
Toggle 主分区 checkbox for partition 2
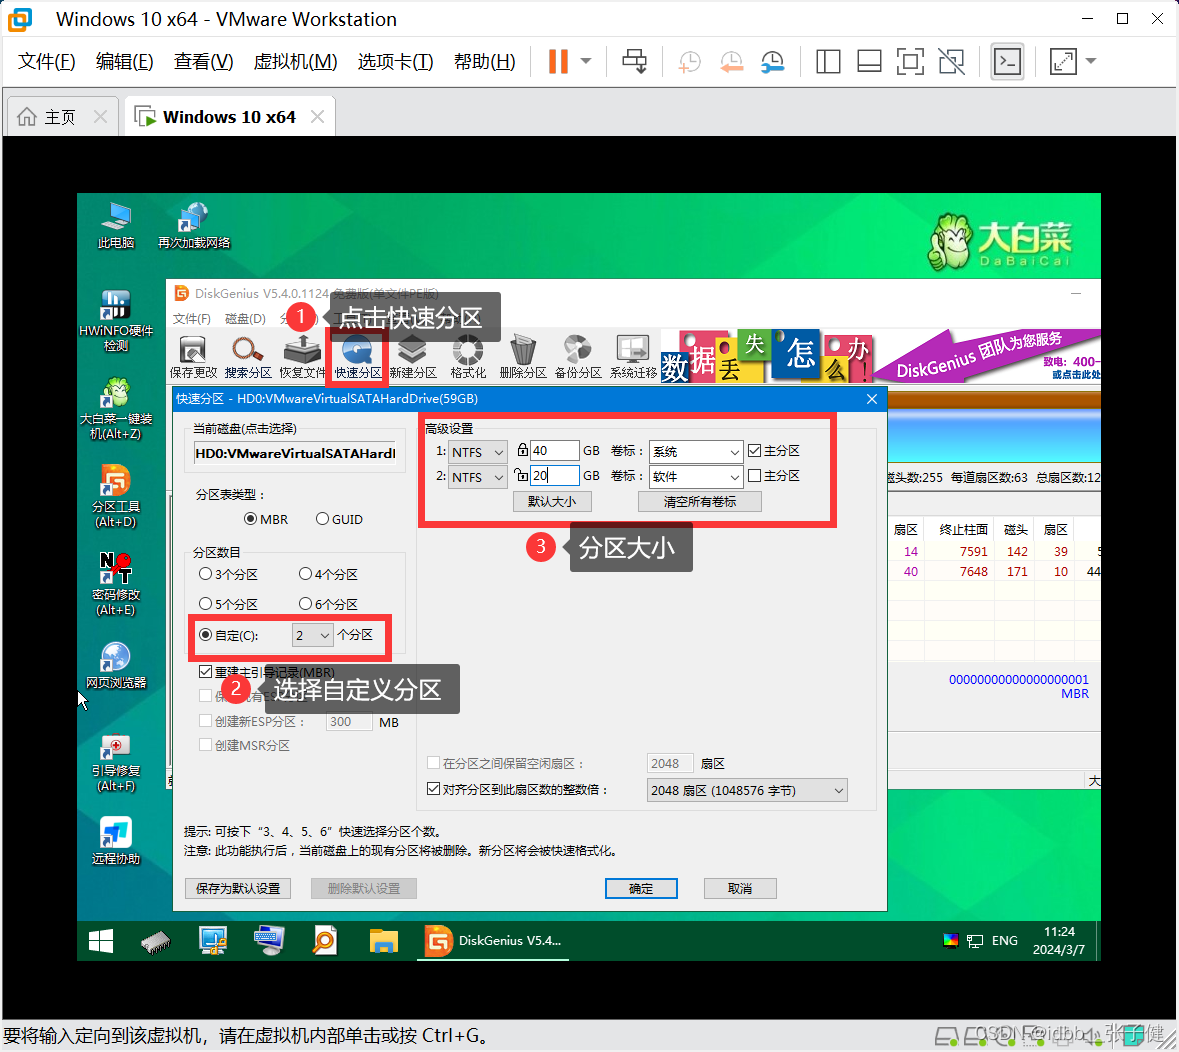coord(755,475)
